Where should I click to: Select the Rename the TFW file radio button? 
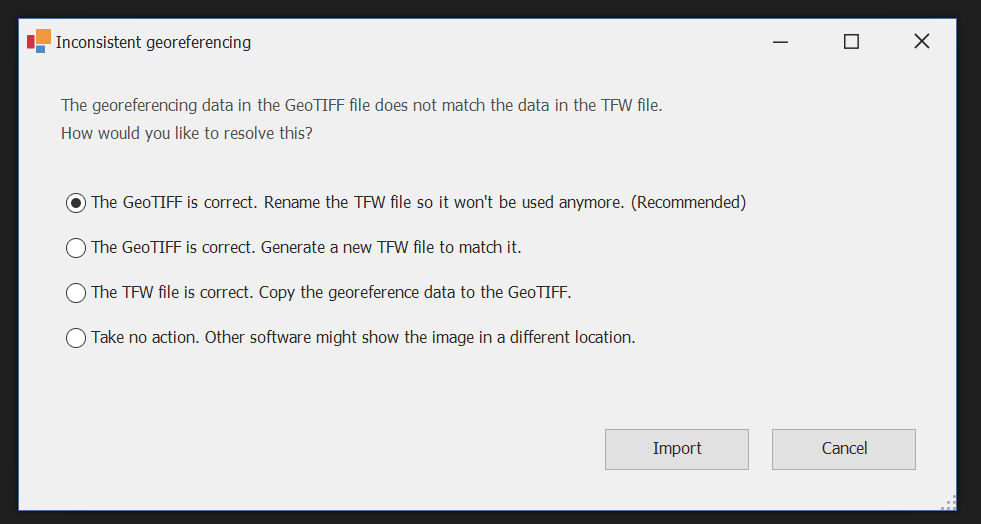pyautogui.click(x=76, y=203)
